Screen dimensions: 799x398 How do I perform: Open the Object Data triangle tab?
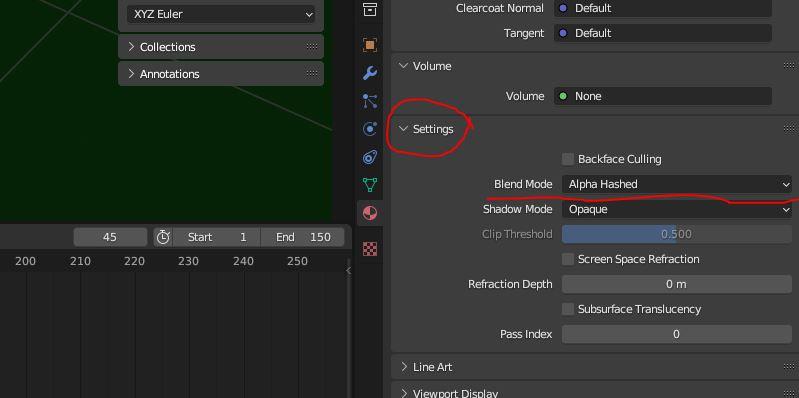point(370,184)
